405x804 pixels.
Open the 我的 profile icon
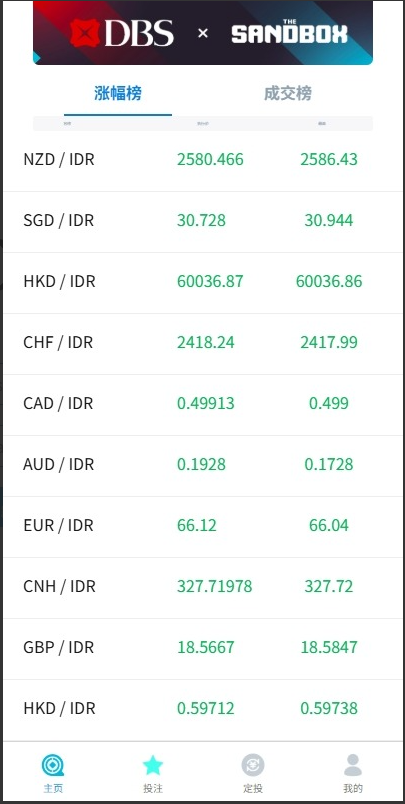[353, 765]
